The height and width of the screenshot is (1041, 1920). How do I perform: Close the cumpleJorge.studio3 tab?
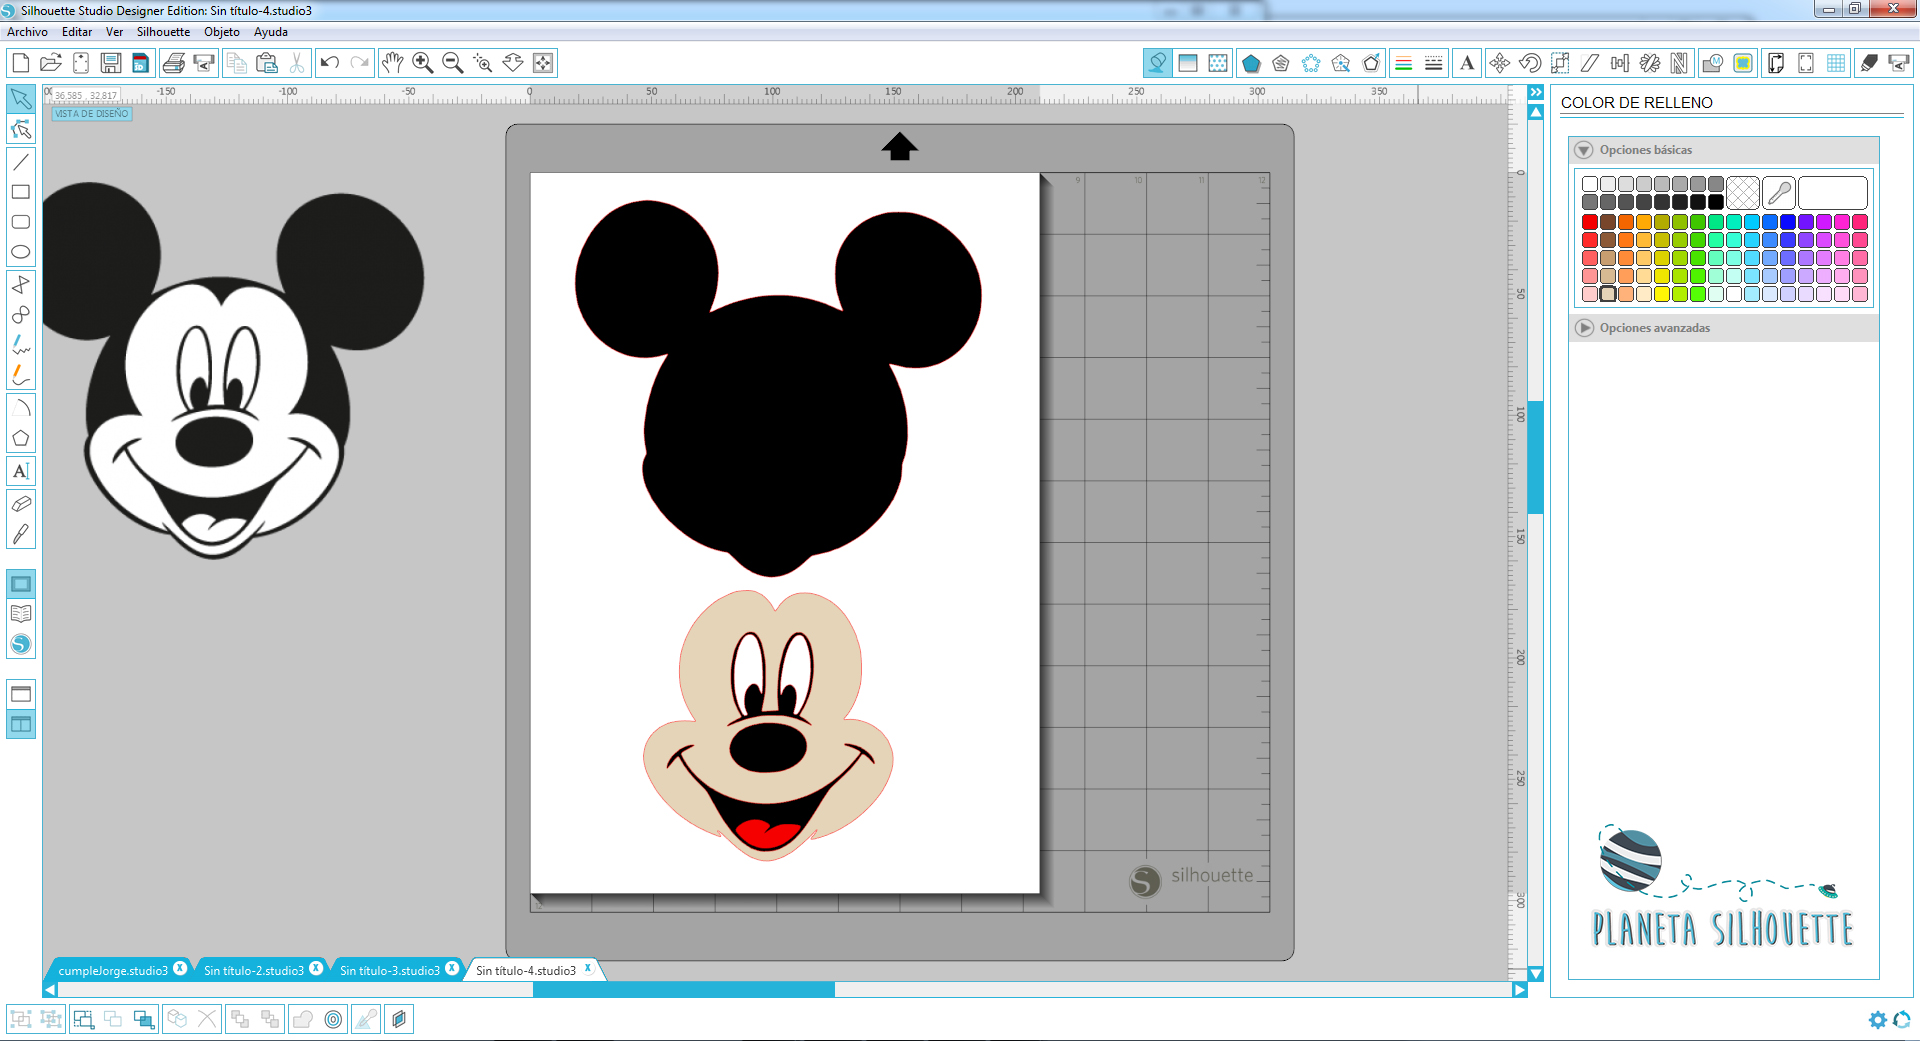[x=180, y=968]
